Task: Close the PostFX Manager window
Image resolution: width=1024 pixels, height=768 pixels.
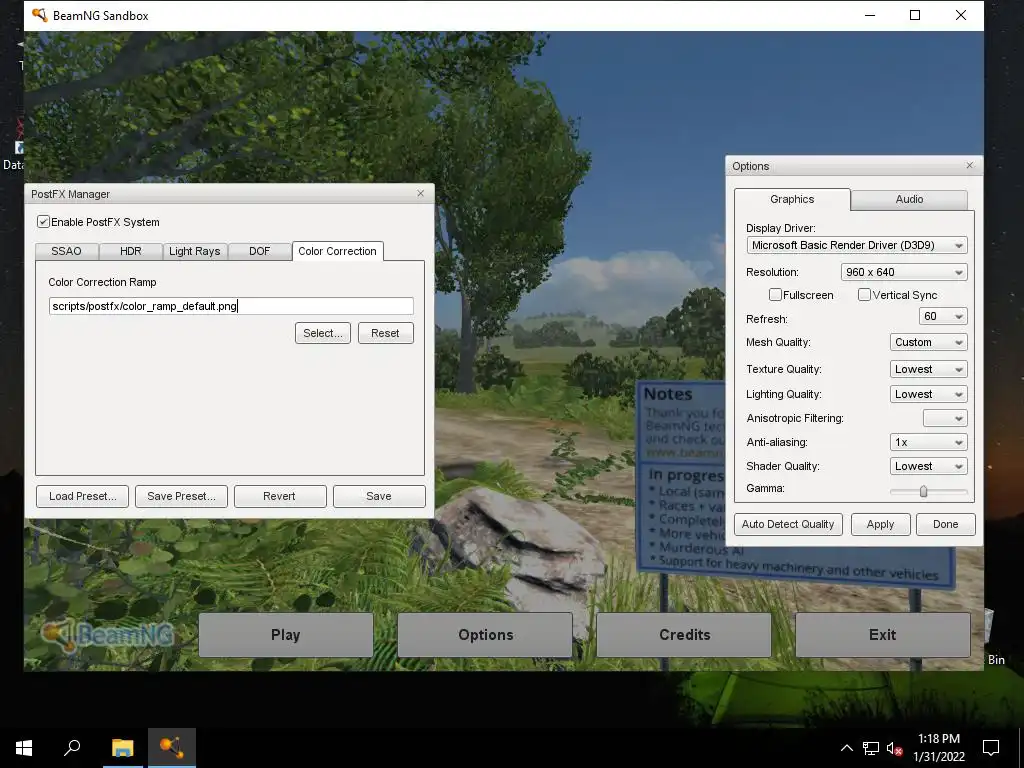Action: click(421, 193)
